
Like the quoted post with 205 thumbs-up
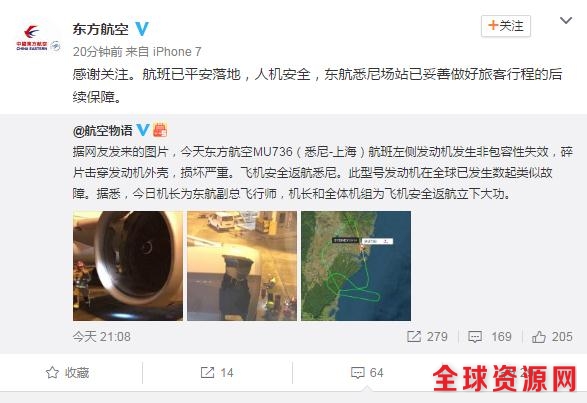click(x=539, y=337)
